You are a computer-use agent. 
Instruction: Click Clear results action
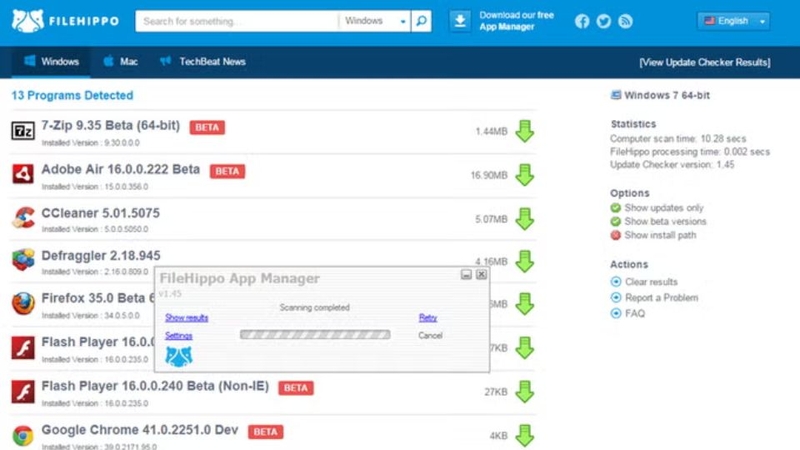(644, 282)
